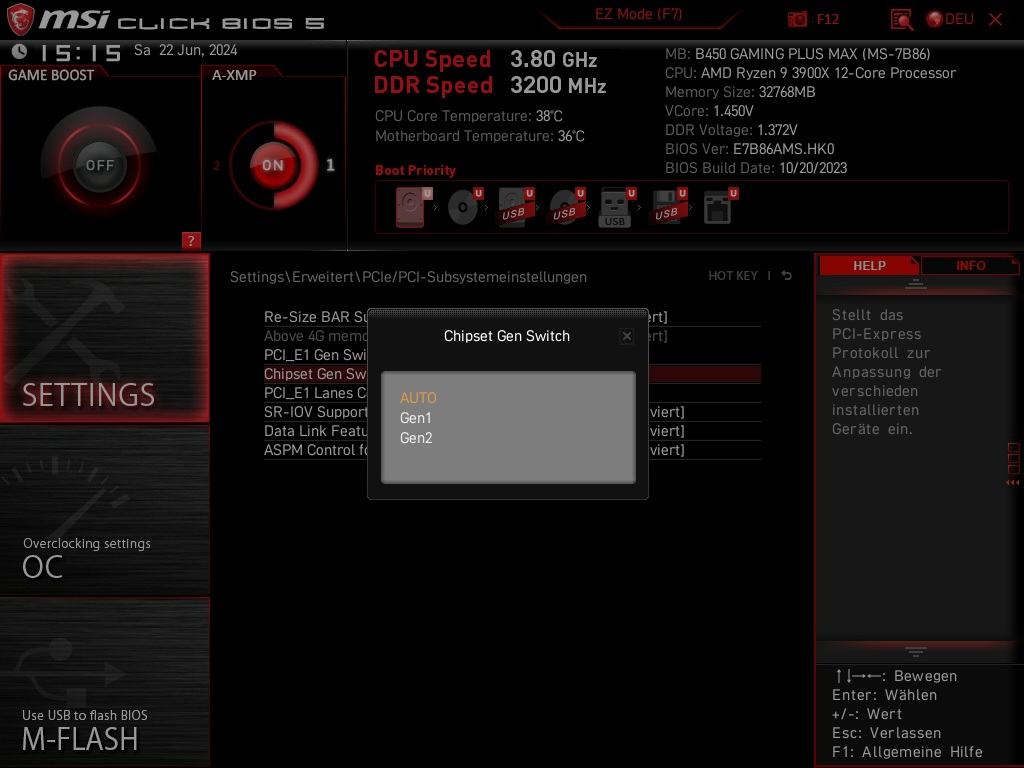Open M-FLASH to flash BIOS
Viewport: 1024px width, 768px height.
[104, 682]
